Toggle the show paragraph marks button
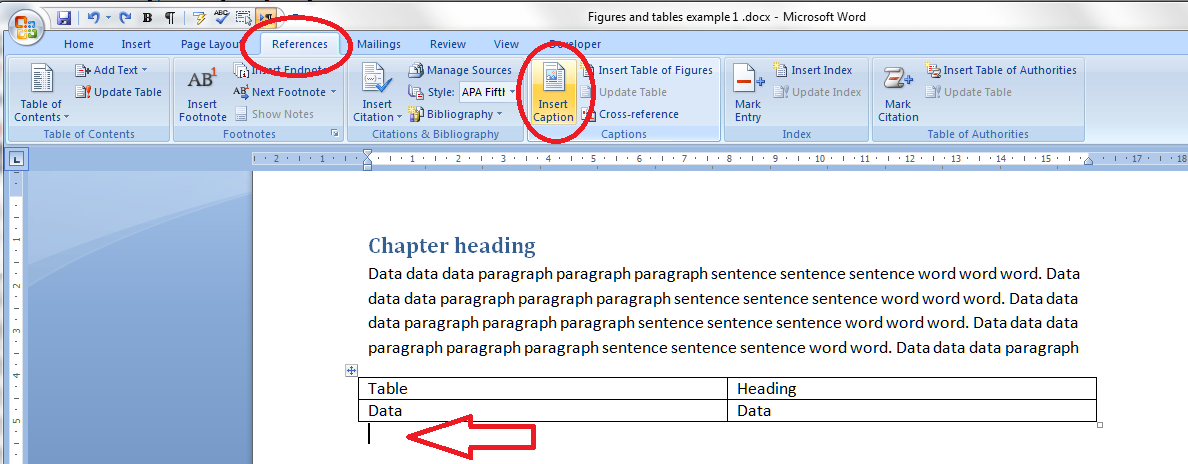Viewport: 1188px width, 464px height. click(x=169, y=18)
